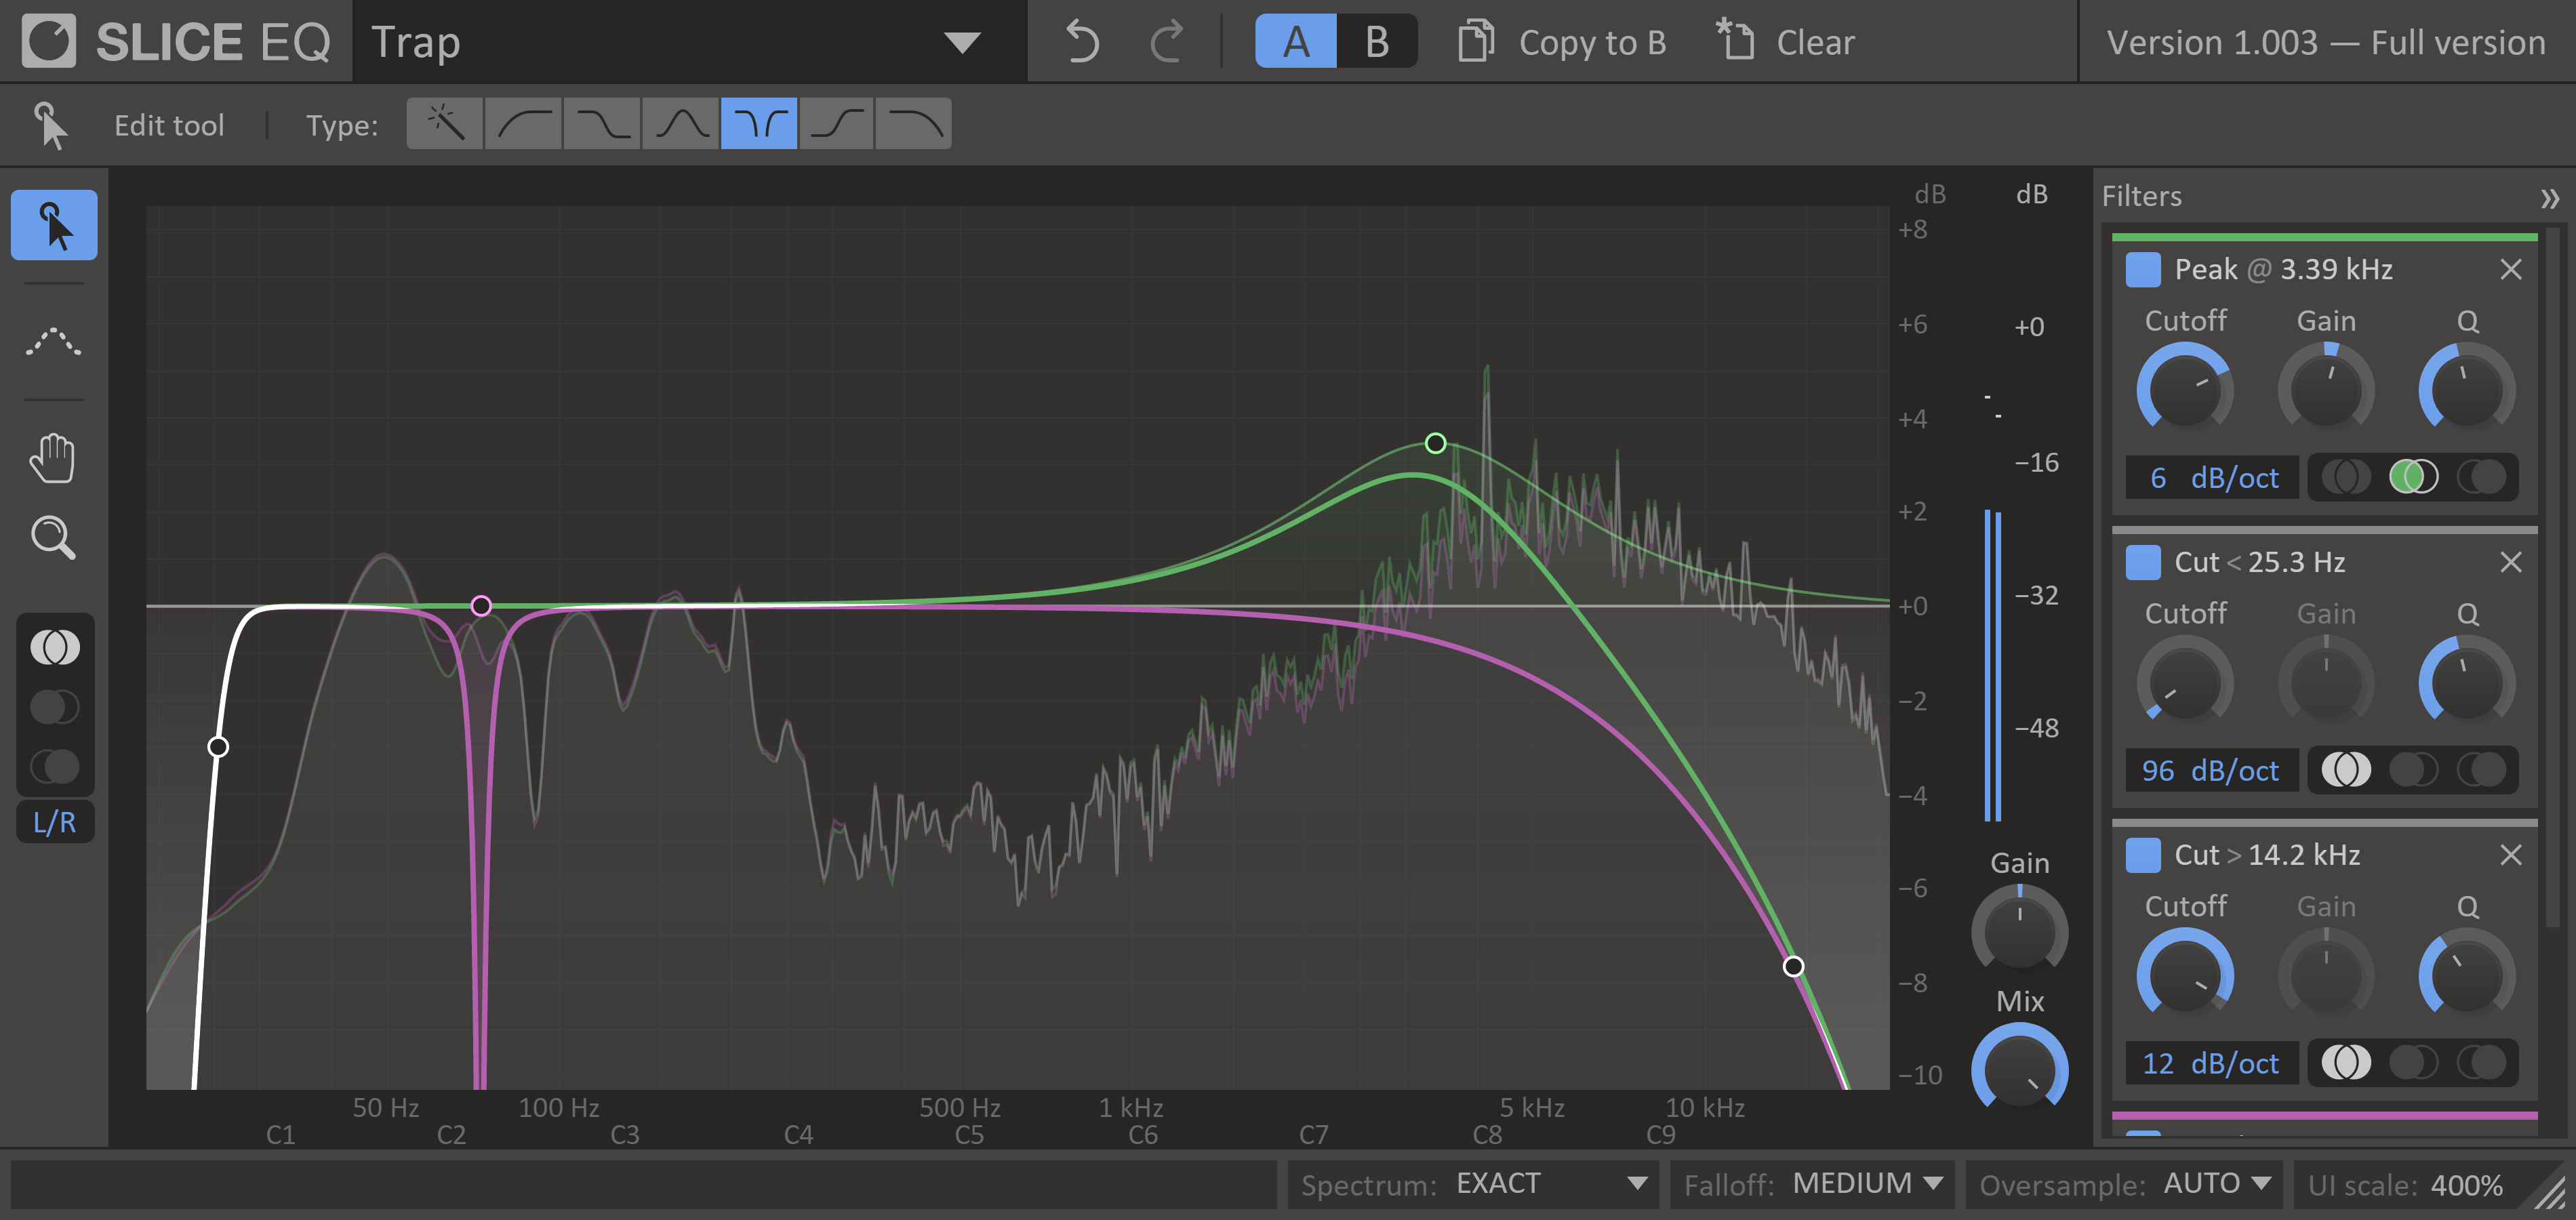The image size is (2576, 1220).
Task: Open the Trap preset dropdown
Action: click(962, 42)
